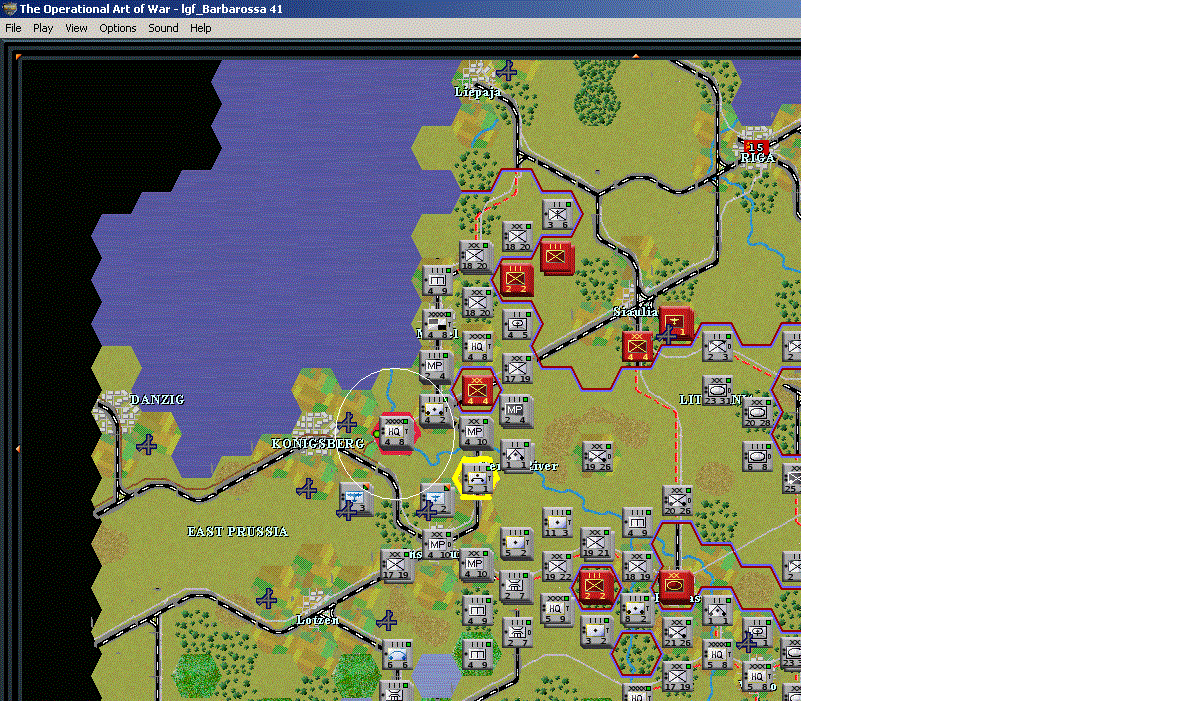Image resolution: width=1202 pixels, height=702 pixels.
Task: Click the RIGA map label
Action: [758, 158]
